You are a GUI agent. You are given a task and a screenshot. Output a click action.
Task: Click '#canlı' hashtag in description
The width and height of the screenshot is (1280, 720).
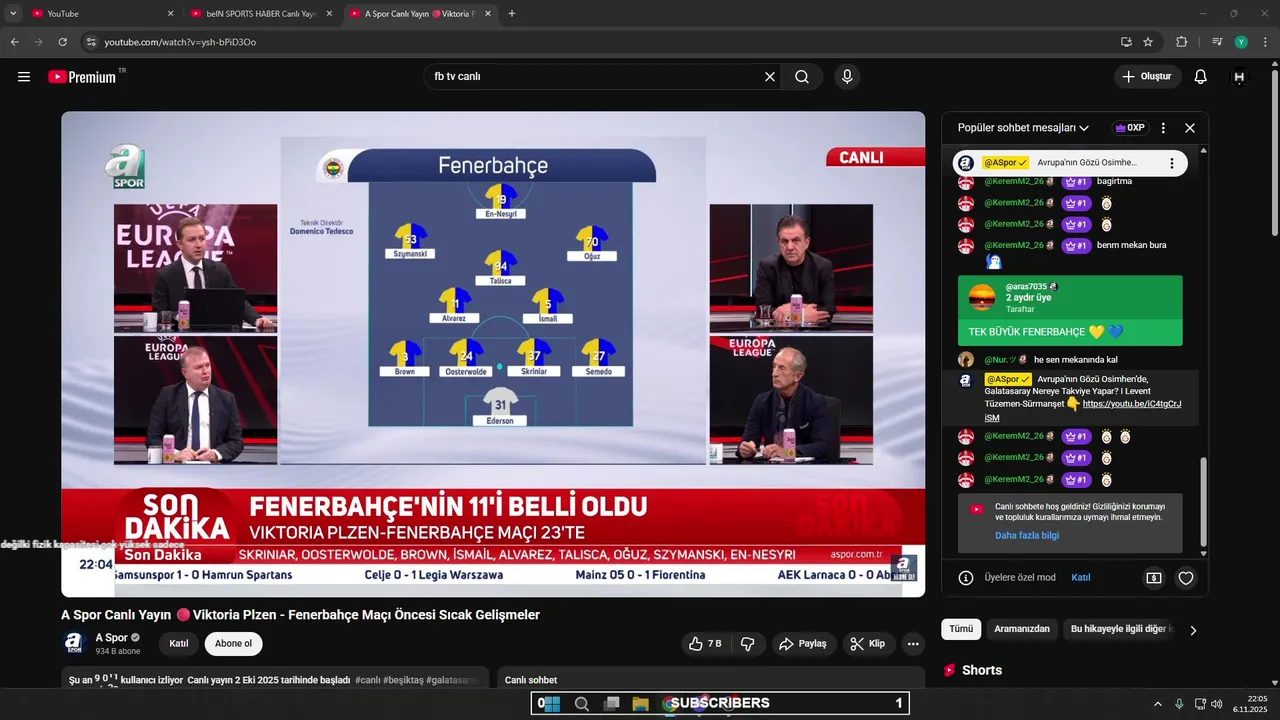367,680
